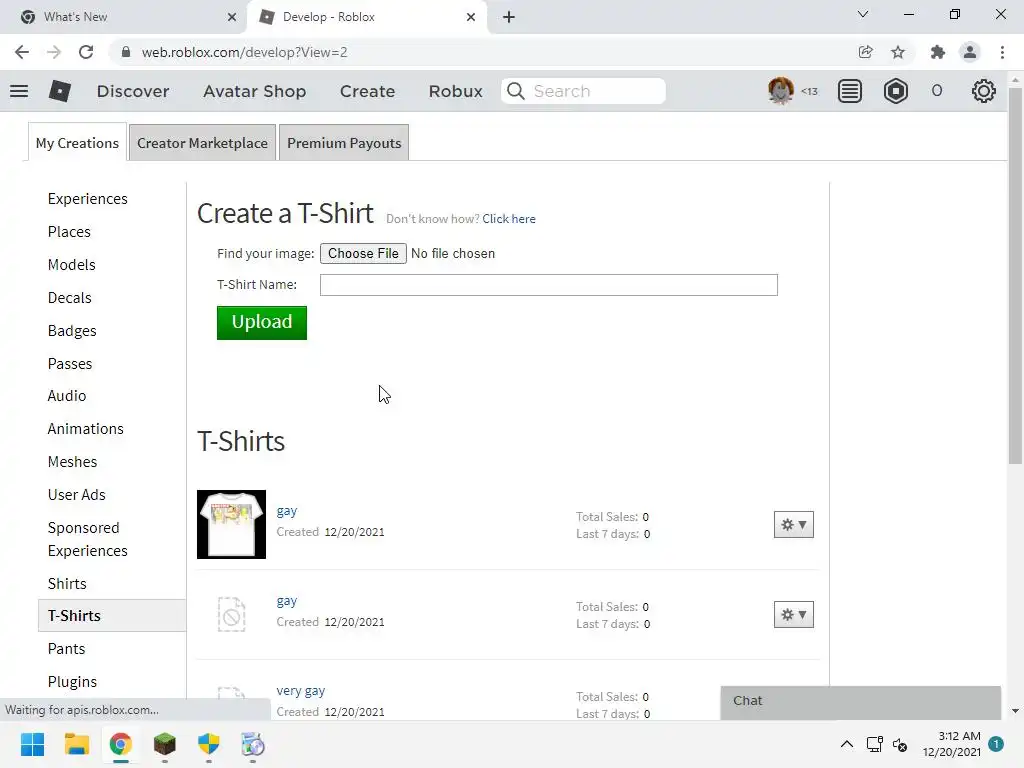The image size is (1024, 768).
Task: Click Create in top nav
Action: tap(367, 91)
